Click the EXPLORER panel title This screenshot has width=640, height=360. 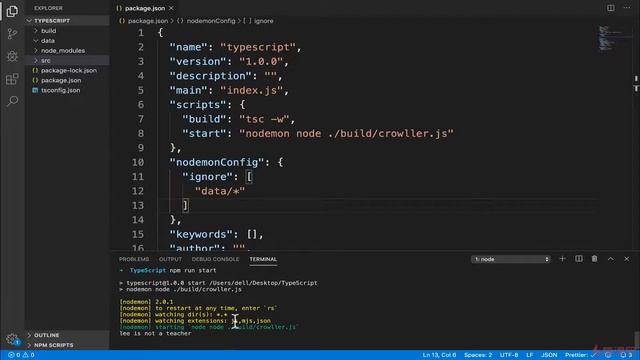coord(49,8)
